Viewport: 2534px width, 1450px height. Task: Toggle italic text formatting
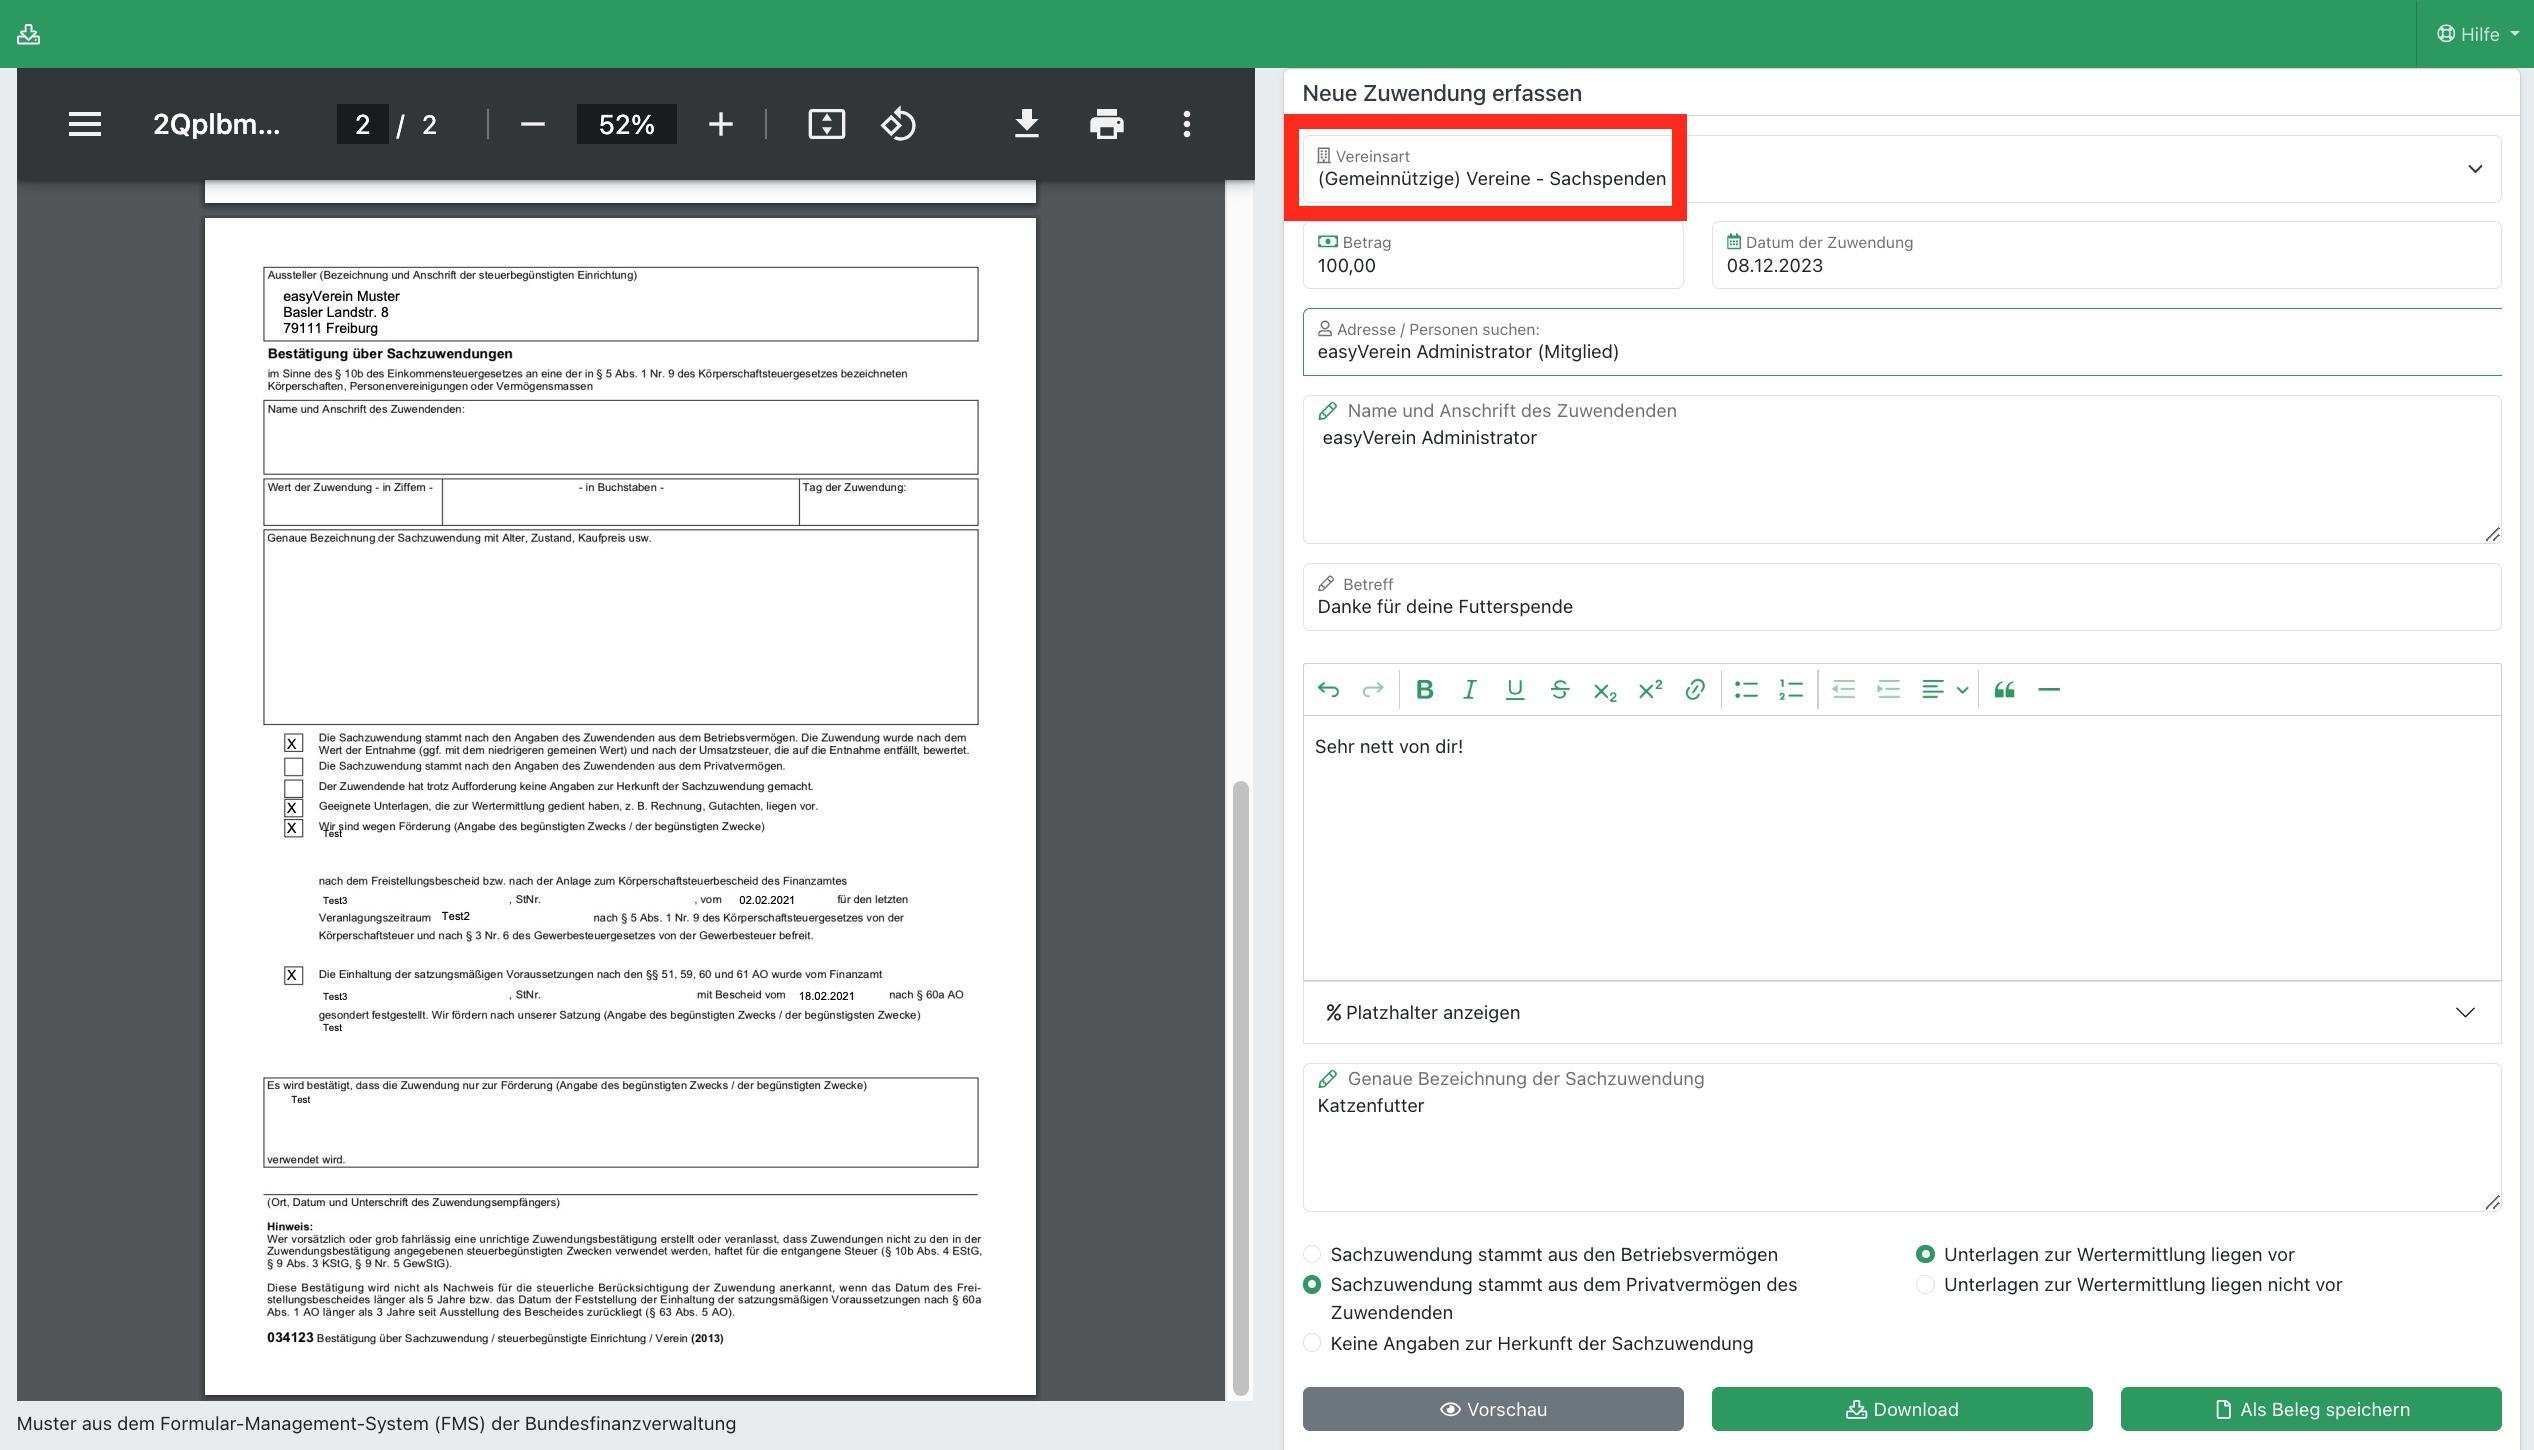[1469, 689]
